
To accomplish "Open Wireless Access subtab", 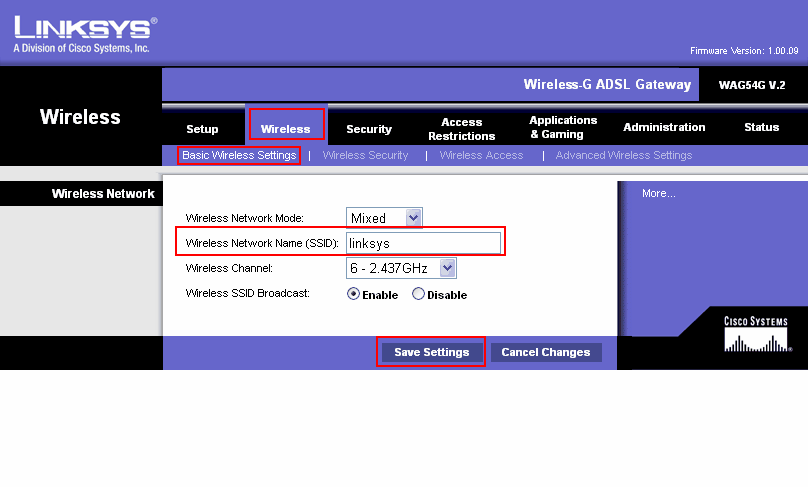I will (481, 155).
